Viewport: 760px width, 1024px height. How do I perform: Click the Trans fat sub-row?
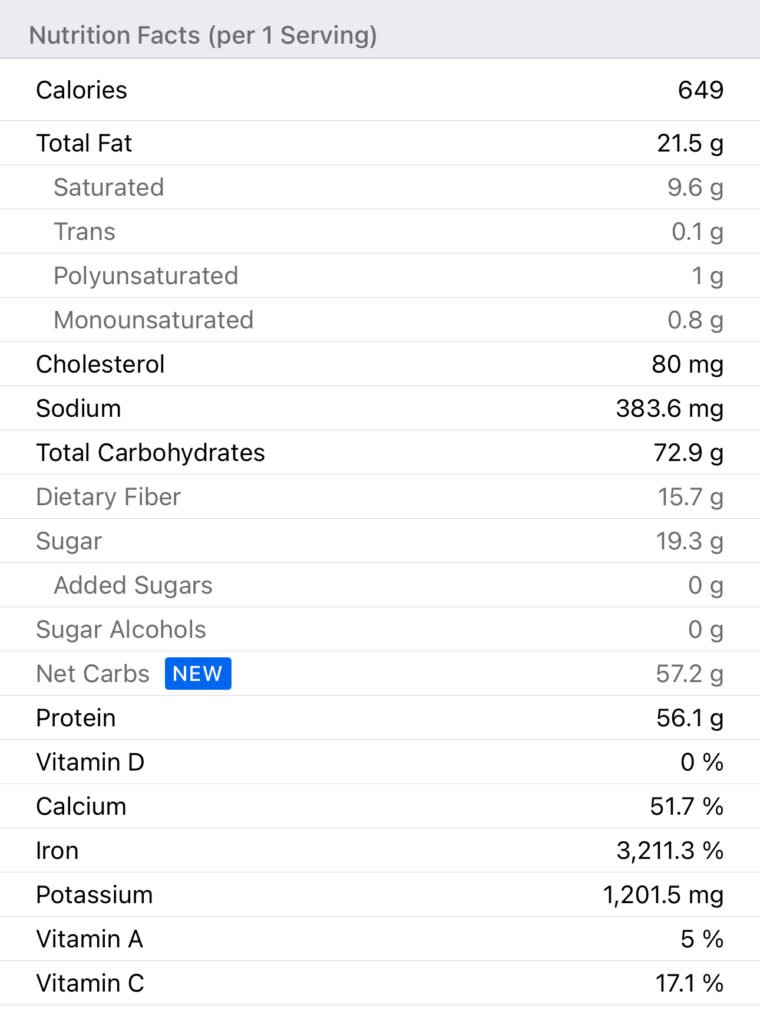tap(85, 231)
